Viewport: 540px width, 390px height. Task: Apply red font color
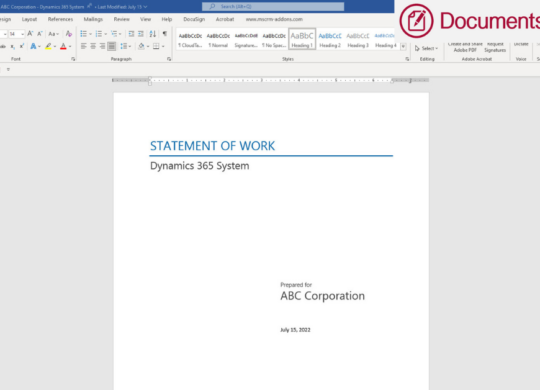point(63,46)
